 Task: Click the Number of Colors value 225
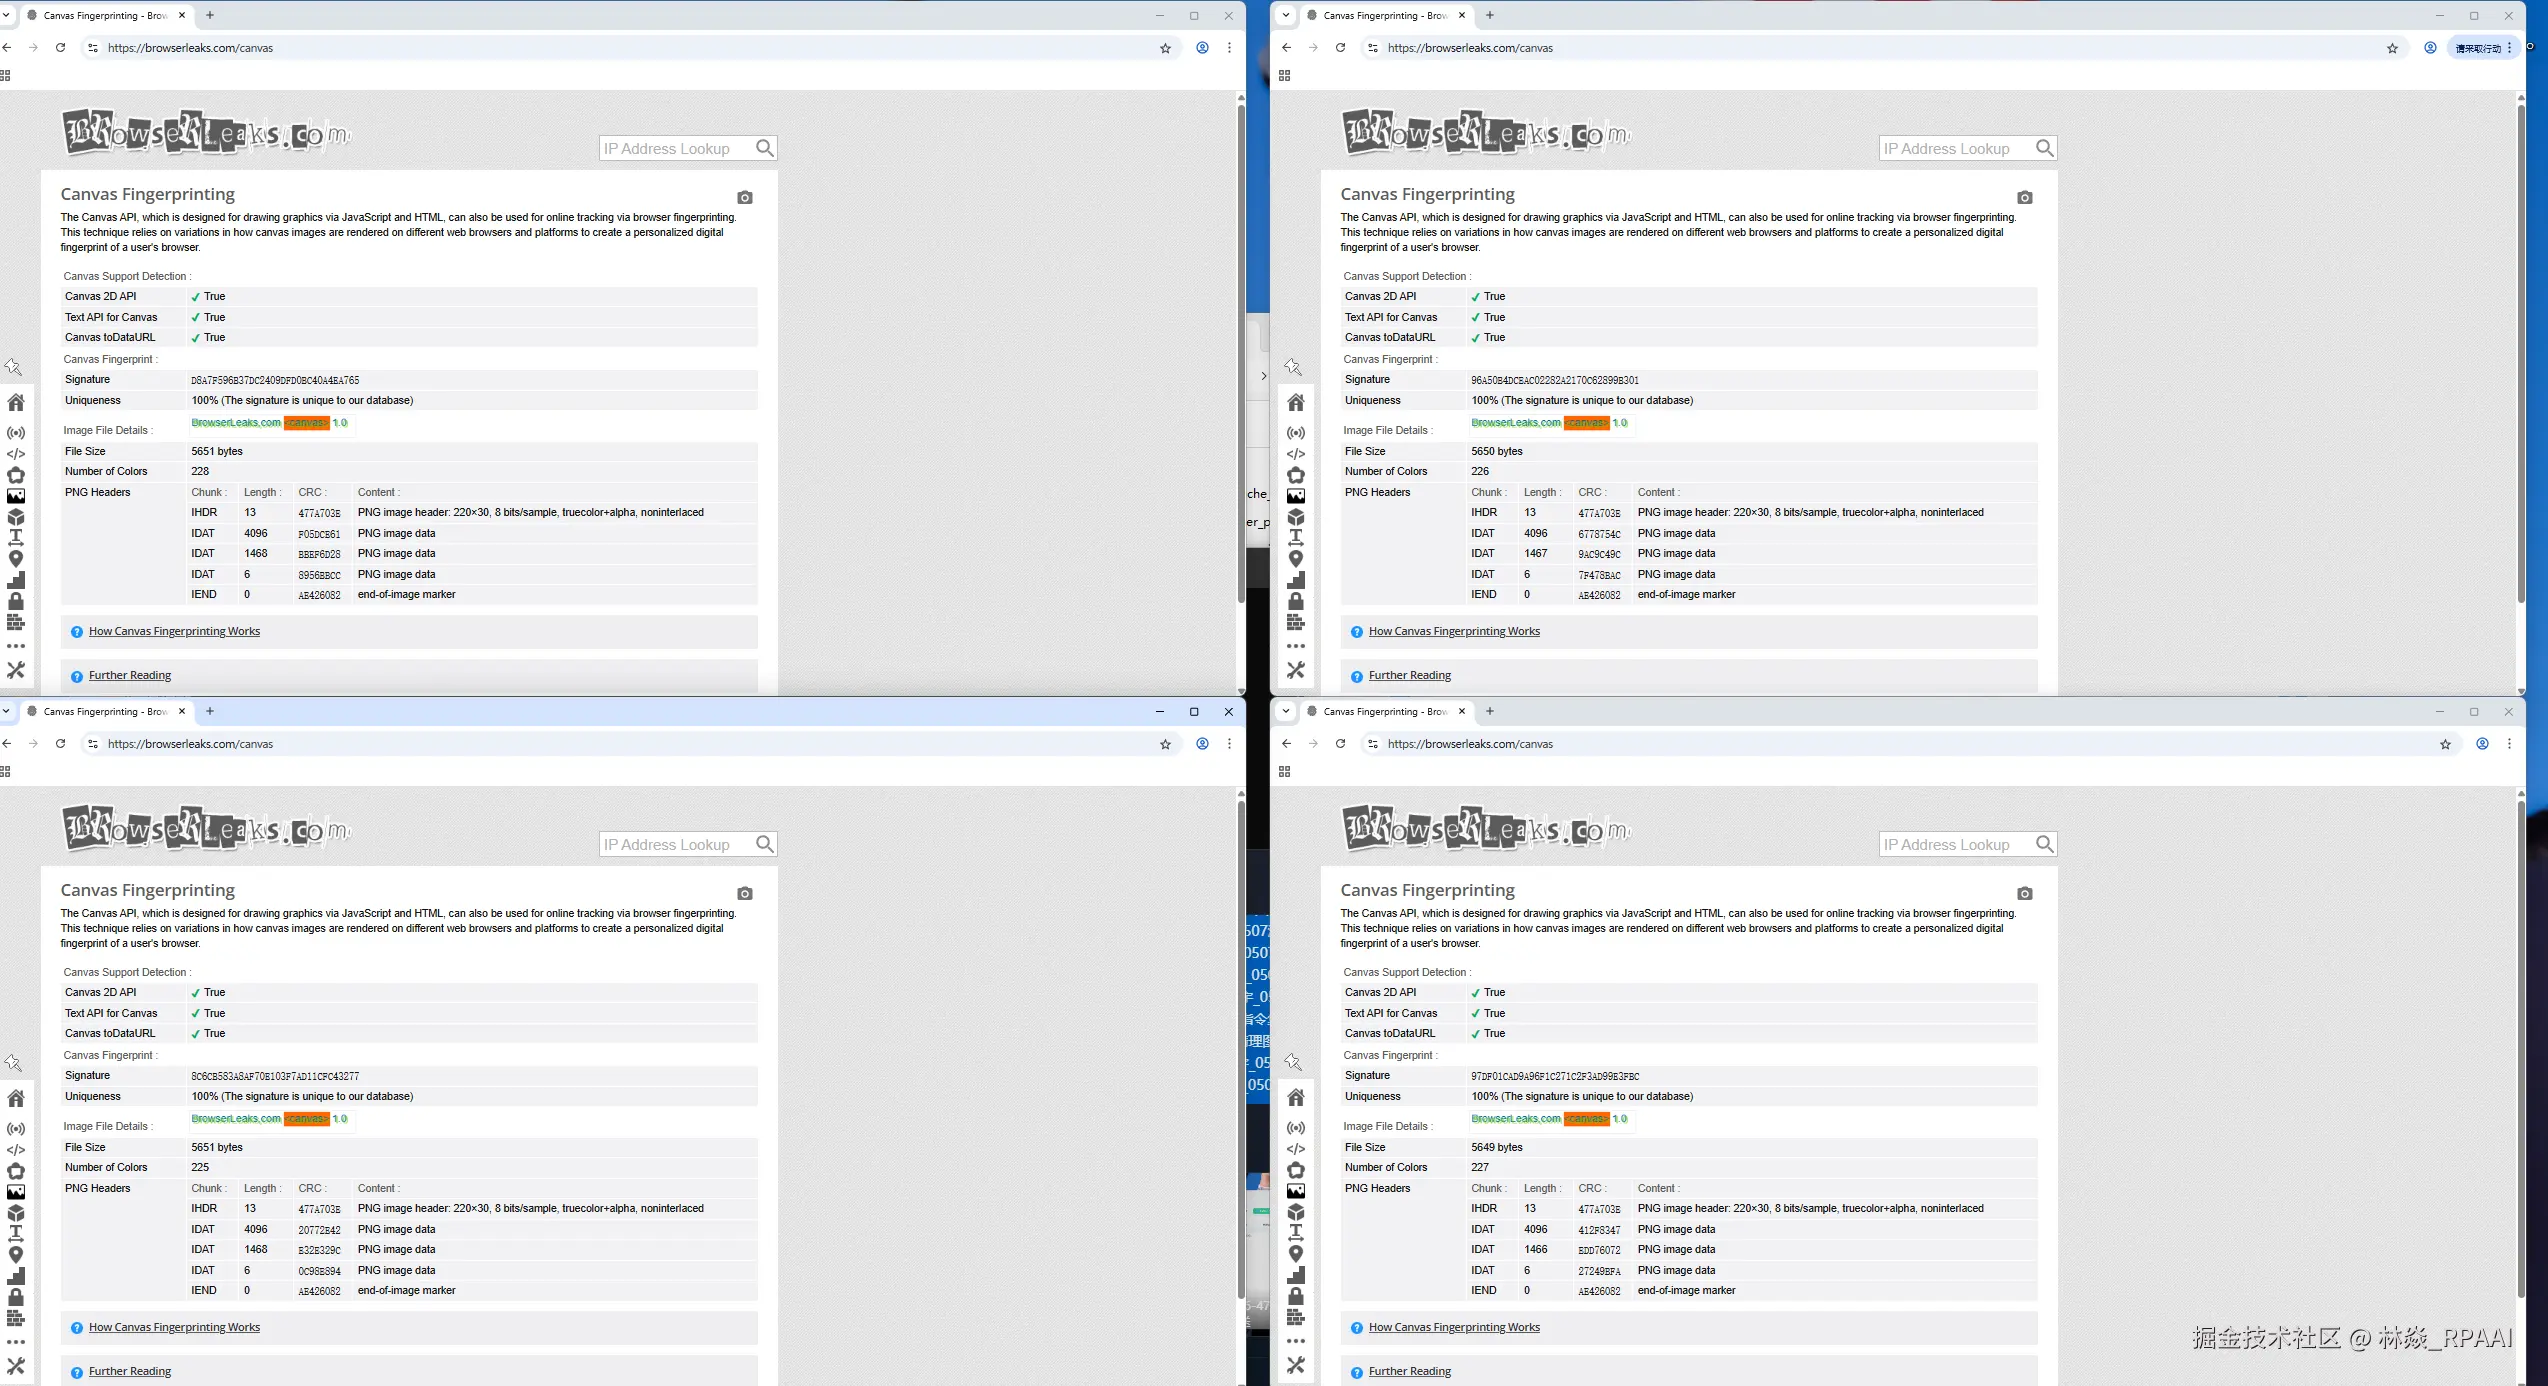[200, 1167]
